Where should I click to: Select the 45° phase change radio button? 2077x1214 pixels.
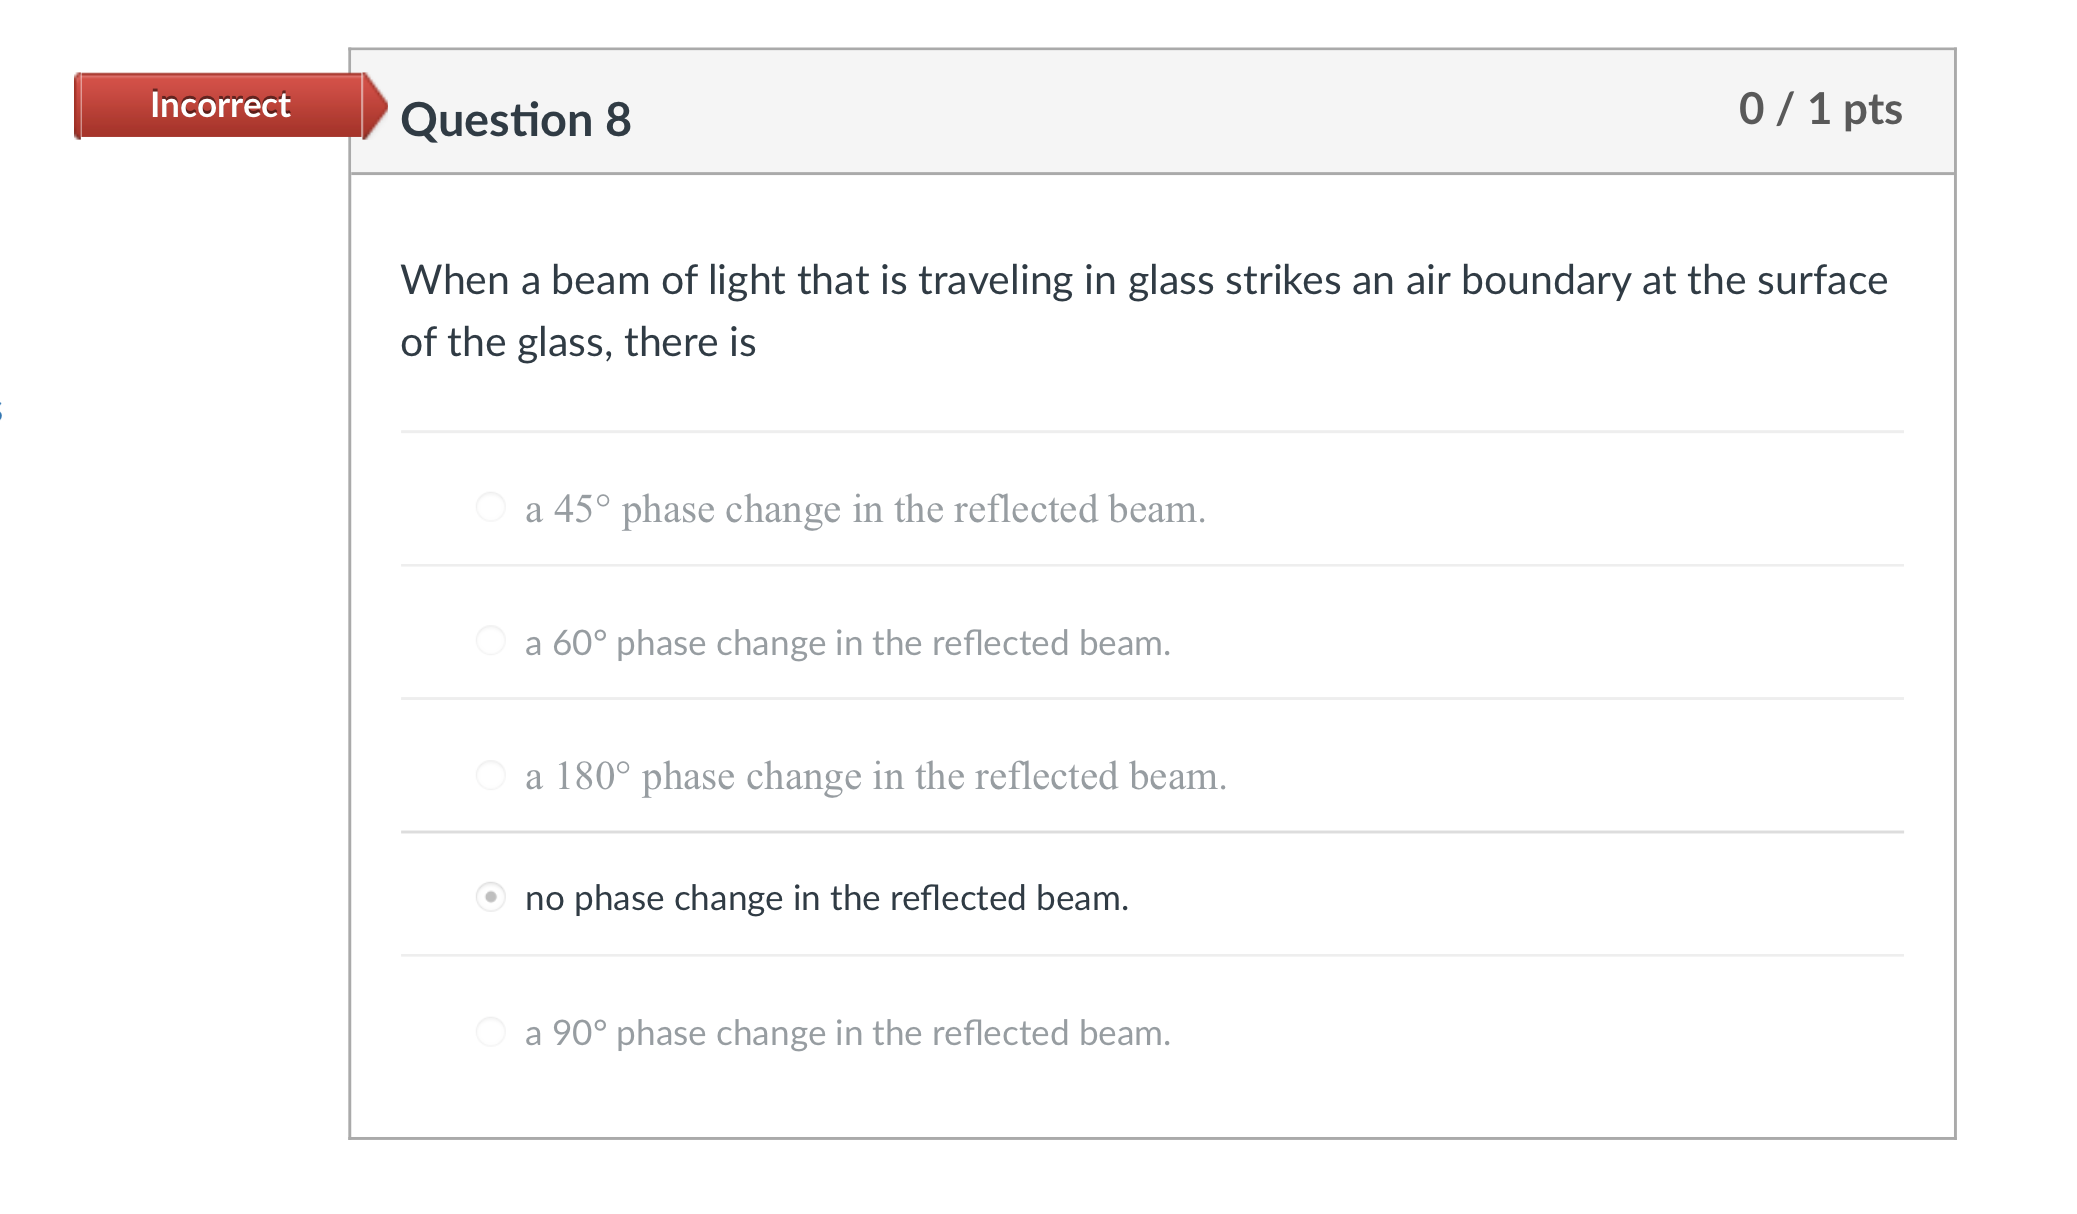point(490,507)
